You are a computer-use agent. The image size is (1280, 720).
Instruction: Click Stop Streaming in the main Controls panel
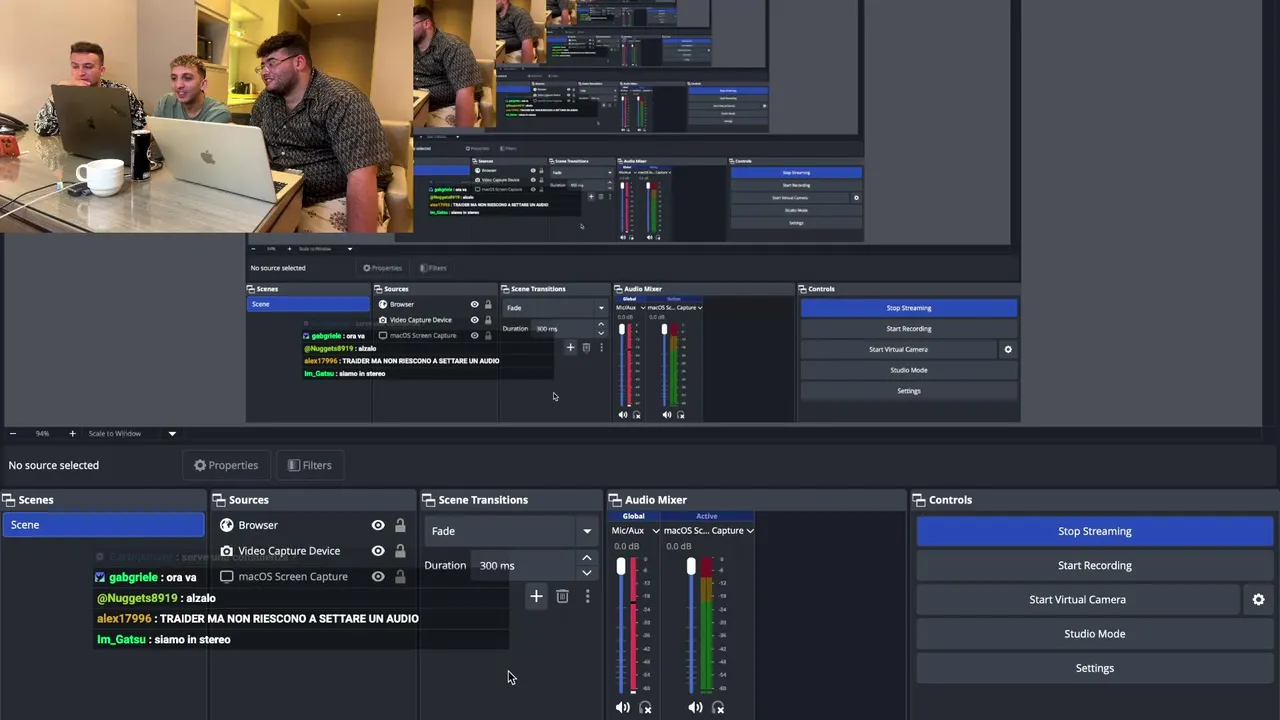[x=1094, y=531]
